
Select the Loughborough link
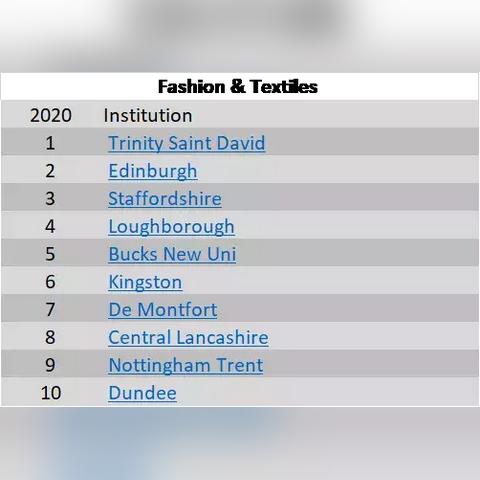(x=171, y=227)
